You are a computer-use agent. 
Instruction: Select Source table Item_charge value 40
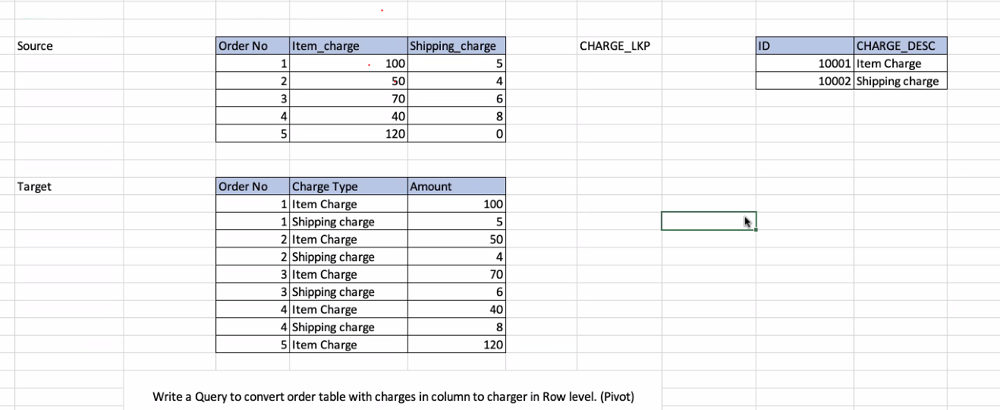coord(348,117)
